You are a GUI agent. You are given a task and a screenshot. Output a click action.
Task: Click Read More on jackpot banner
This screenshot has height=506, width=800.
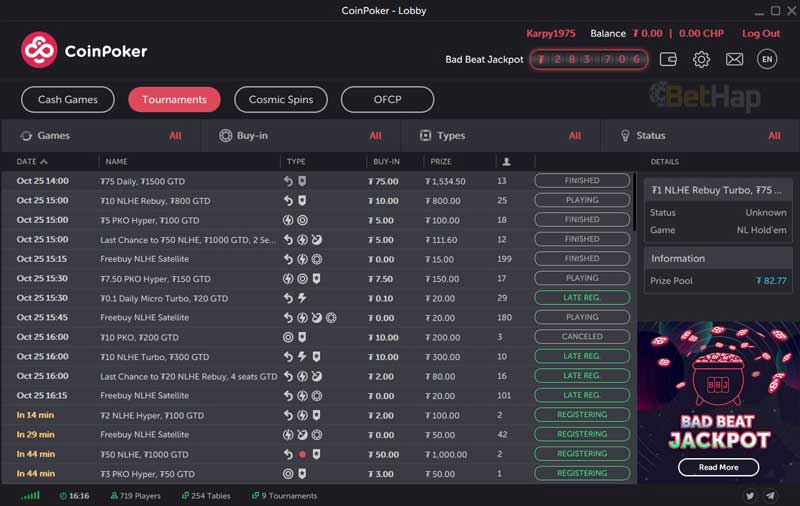[718, 467]
